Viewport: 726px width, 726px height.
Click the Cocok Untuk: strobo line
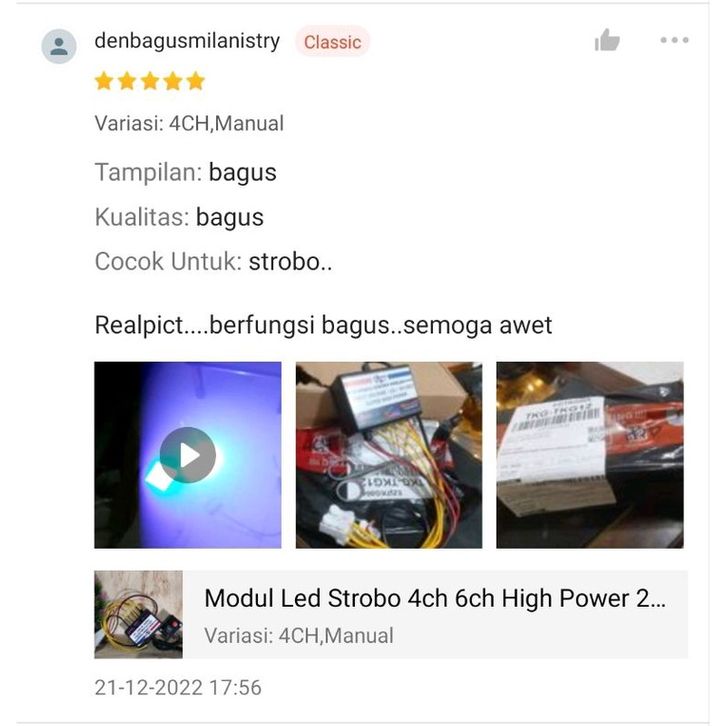213,262
